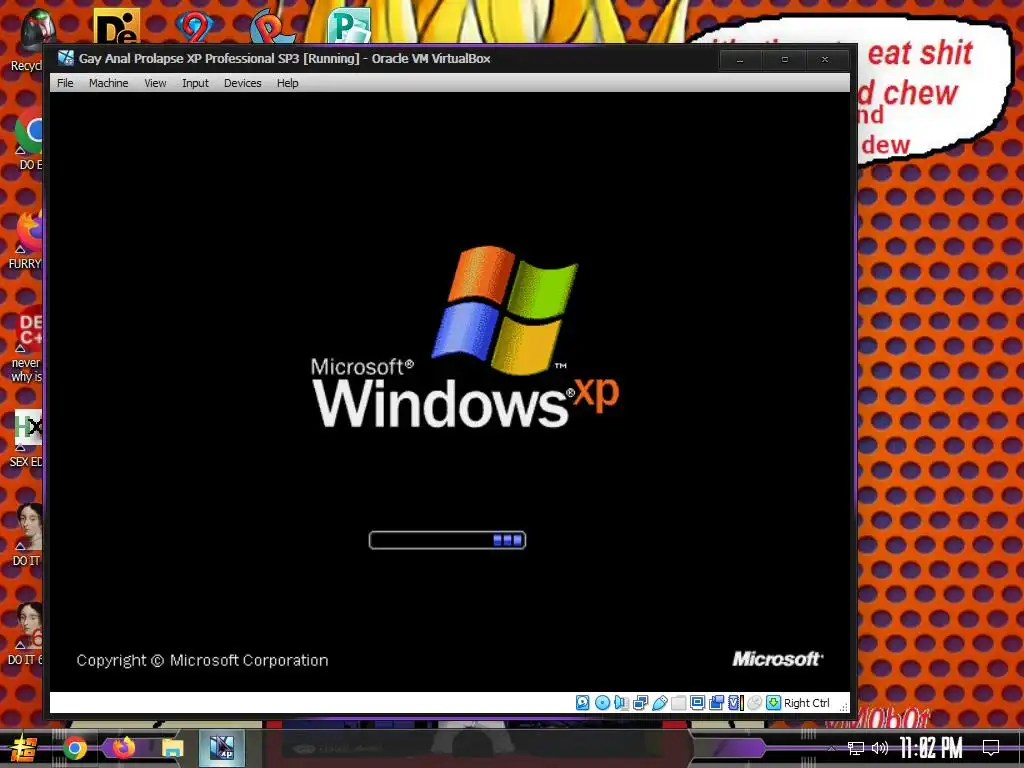Select the Publisher desktop icon at the top
Screen dimensions: 1024x768
[349, 26]
